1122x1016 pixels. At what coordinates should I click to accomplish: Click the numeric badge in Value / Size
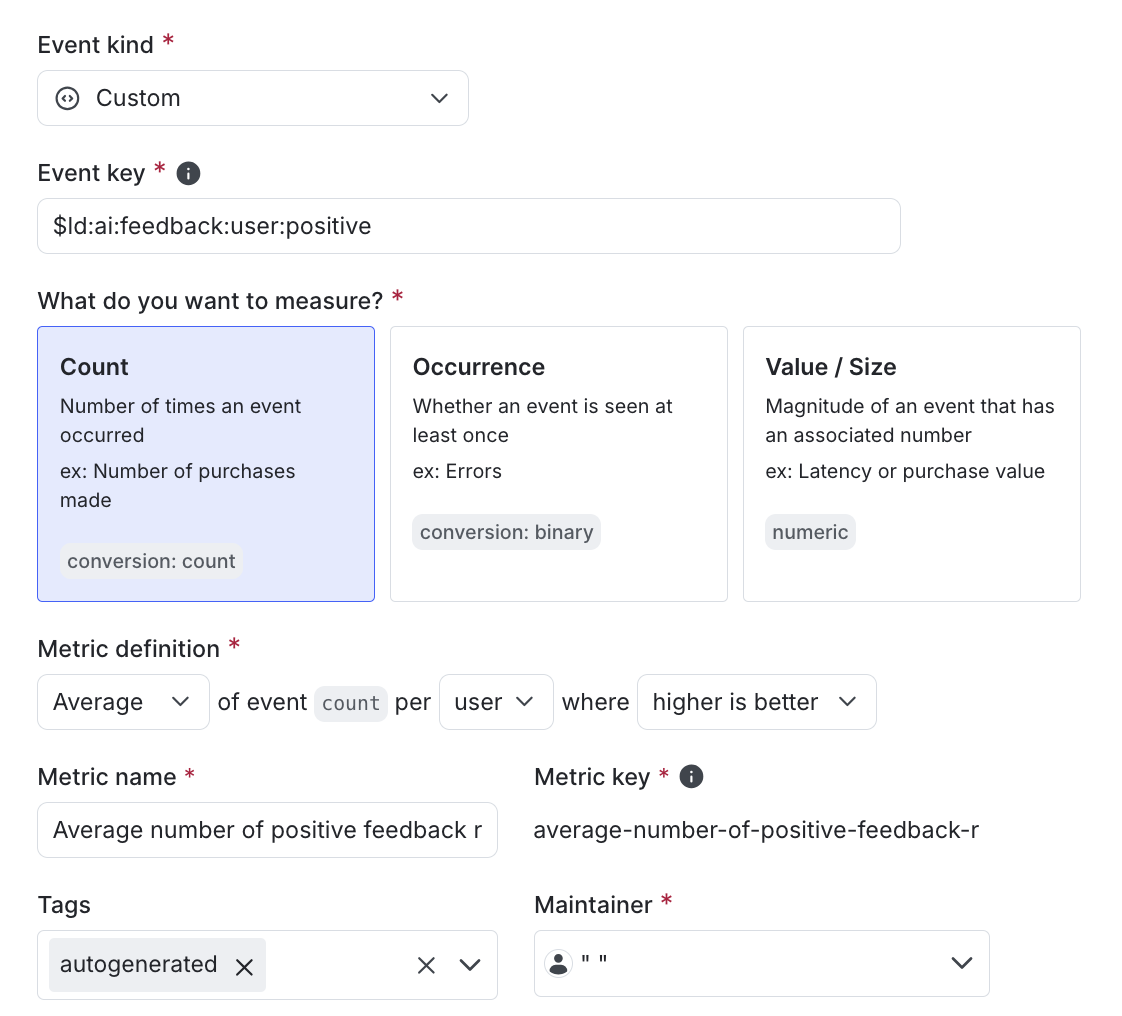pyautogui.click(x=810, y=532)
